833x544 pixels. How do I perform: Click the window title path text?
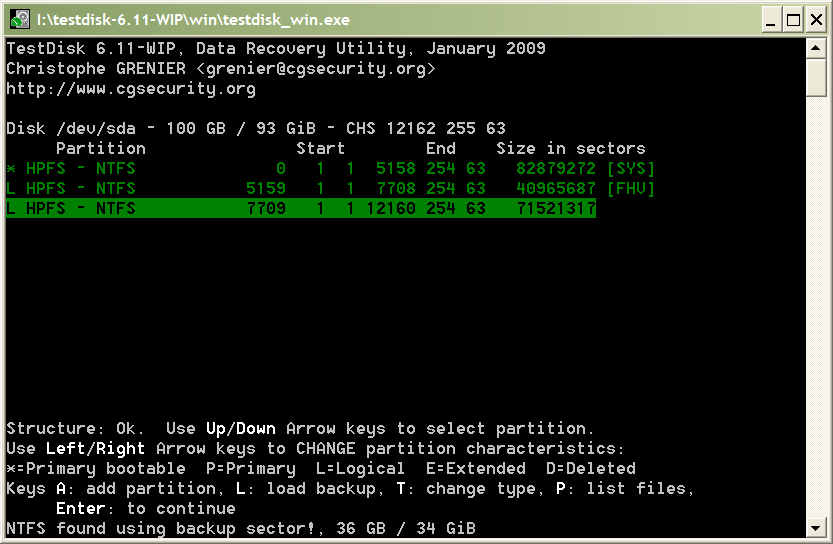[193, 20]
